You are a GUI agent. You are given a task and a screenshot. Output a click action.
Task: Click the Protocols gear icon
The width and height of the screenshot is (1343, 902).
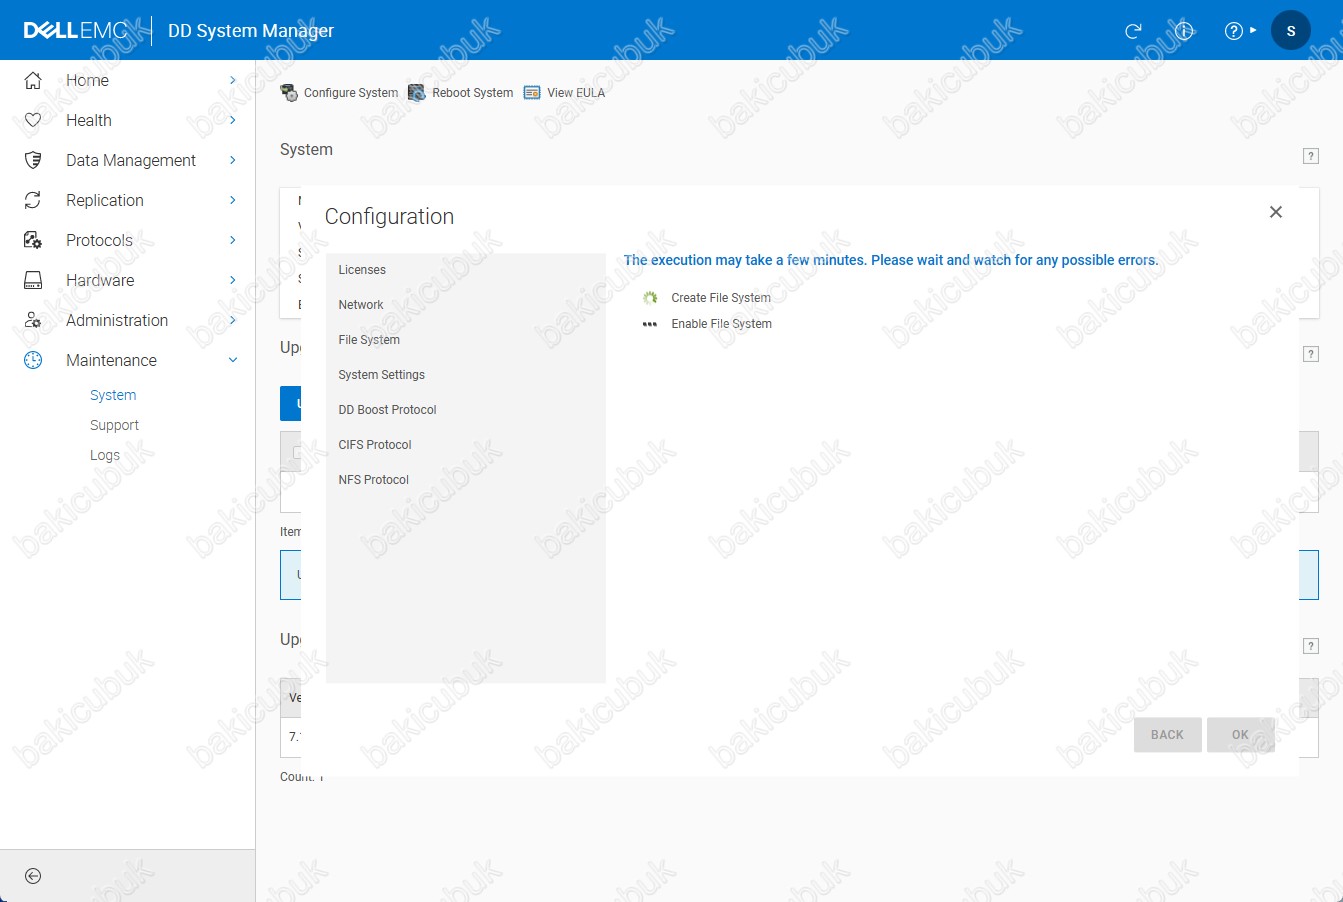pos(33,240)
